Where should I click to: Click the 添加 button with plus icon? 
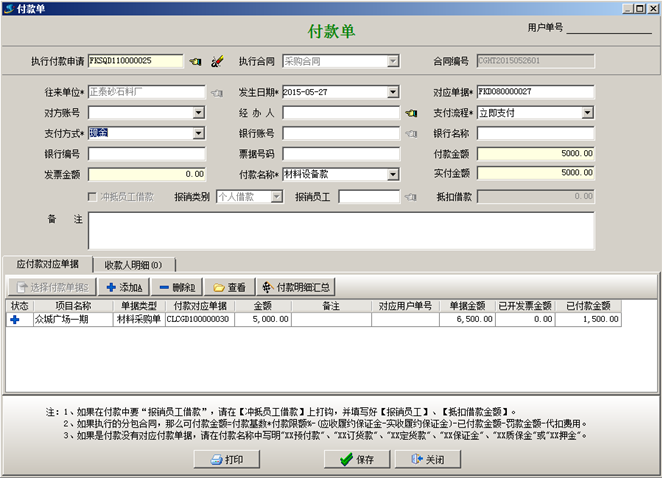tap(124, 287)
